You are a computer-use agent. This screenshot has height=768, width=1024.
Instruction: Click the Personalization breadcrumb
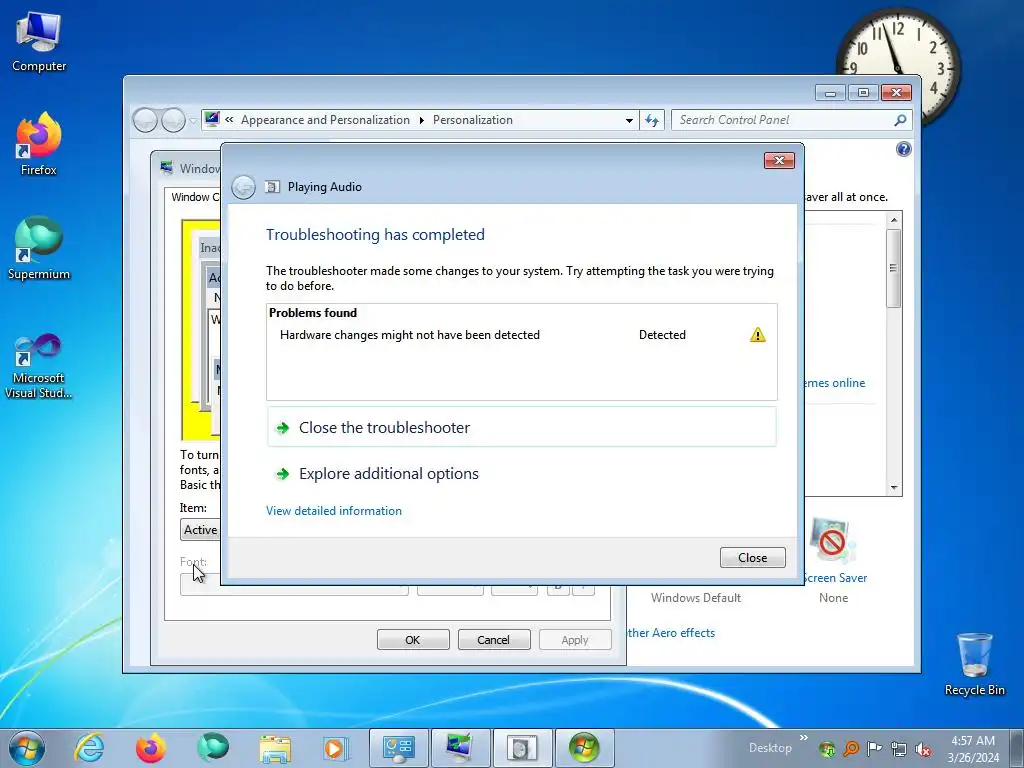coord(473,120)
